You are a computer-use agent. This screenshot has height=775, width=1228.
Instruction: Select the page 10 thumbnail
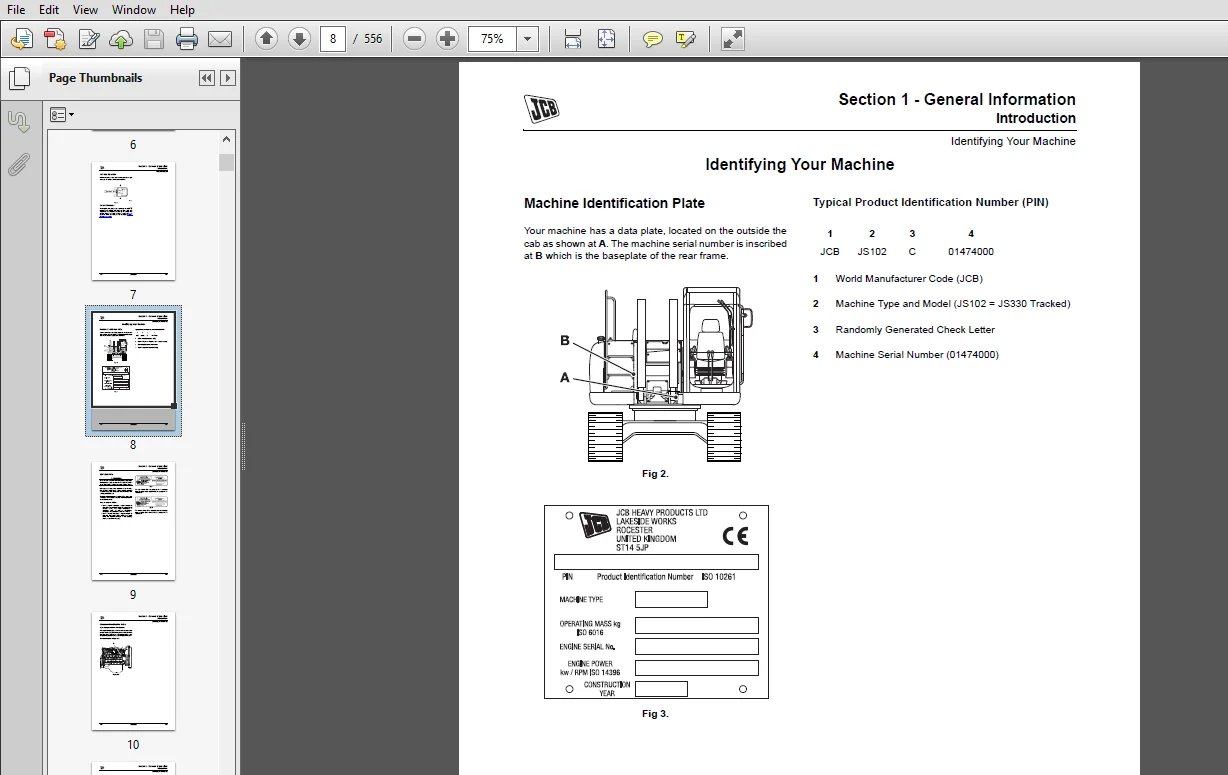(x=133, y=671)
